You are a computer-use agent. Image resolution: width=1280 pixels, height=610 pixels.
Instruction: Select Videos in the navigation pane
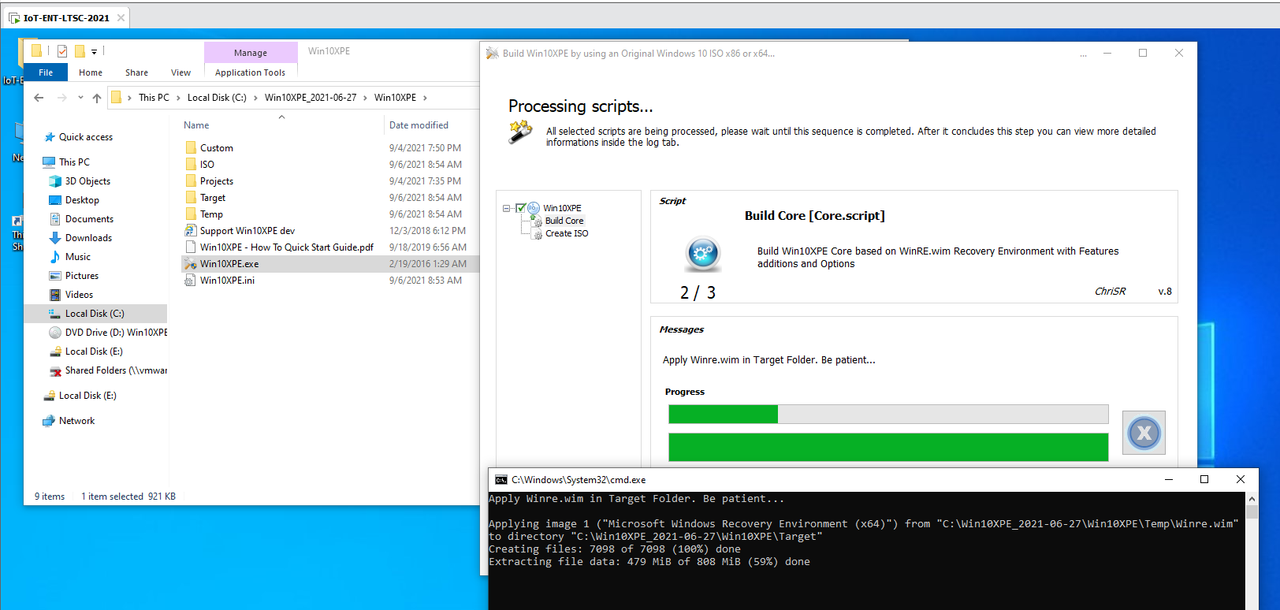point(79,295)
